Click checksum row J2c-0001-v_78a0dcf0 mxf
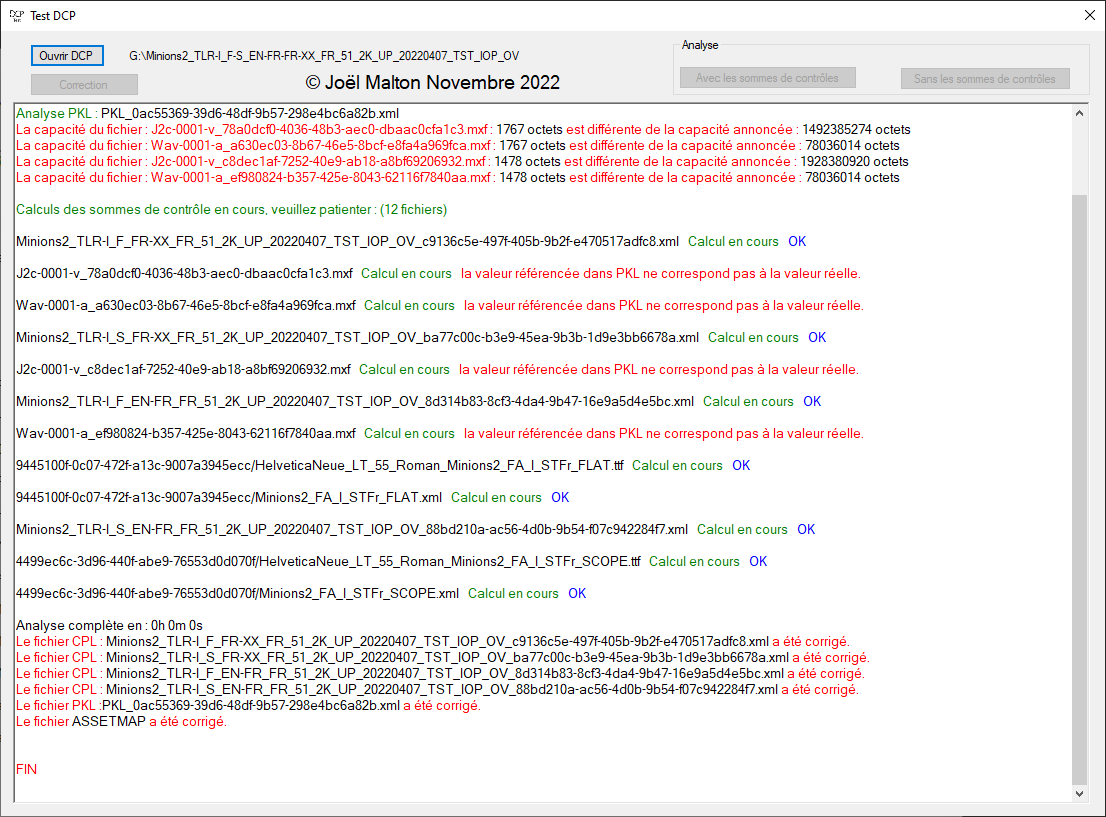 click(x=438, y=274)
